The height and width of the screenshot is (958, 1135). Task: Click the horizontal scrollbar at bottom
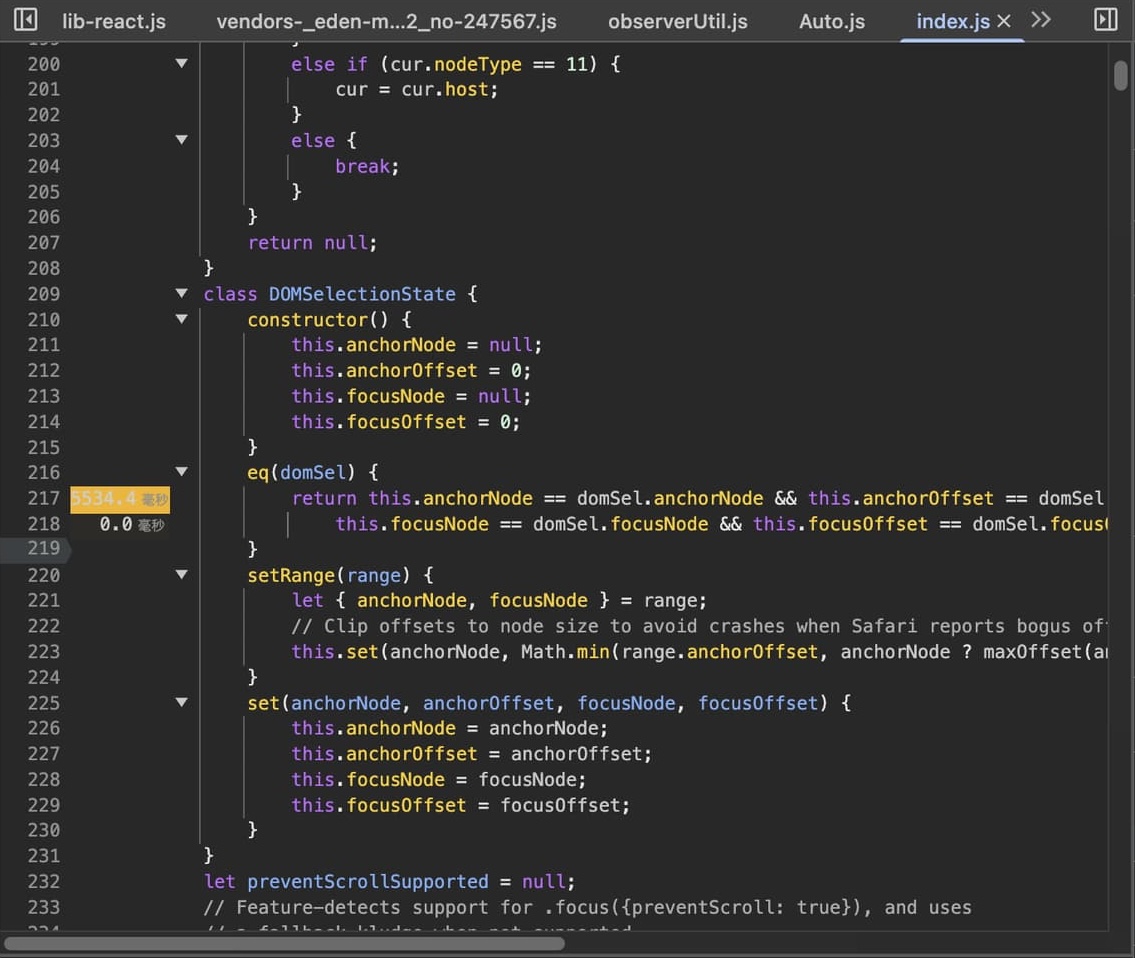point(285,943)
